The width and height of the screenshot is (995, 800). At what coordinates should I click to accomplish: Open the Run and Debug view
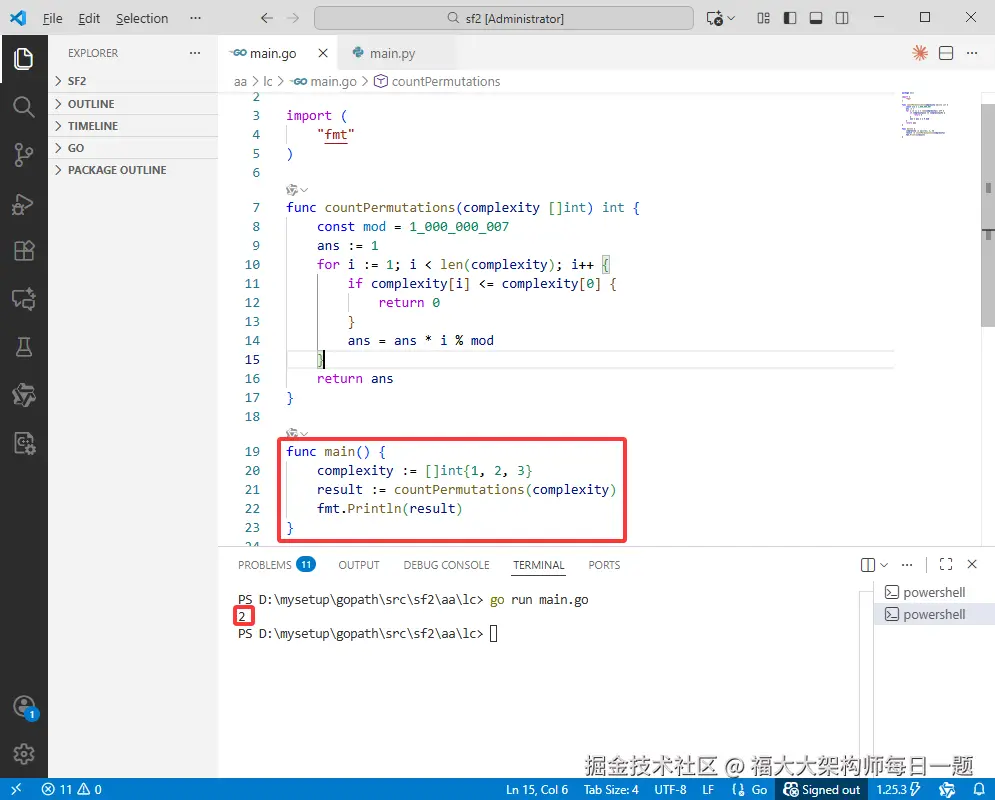click(23, 204)
